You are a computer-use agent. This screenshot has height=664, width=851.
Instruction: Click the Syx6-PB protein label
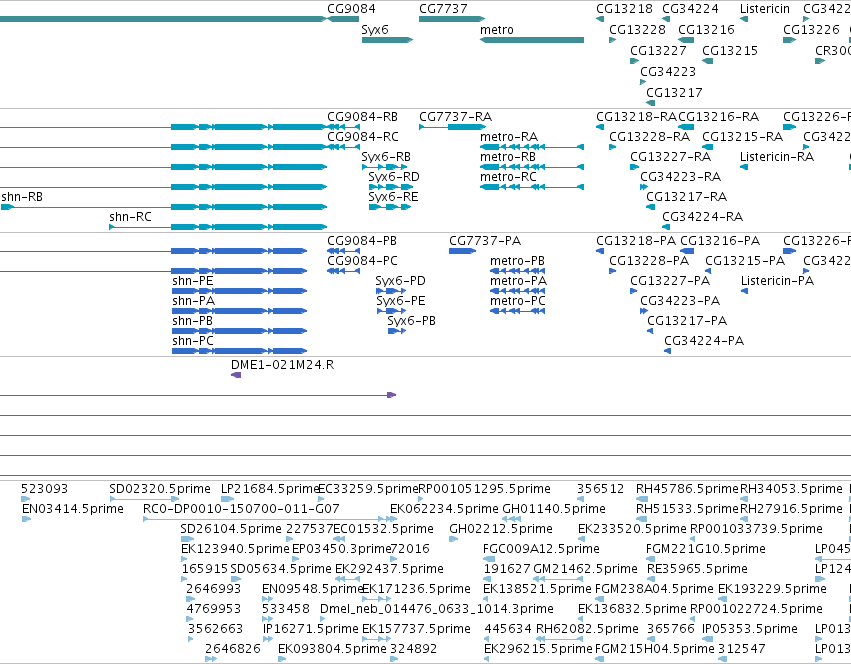(411, 321)
